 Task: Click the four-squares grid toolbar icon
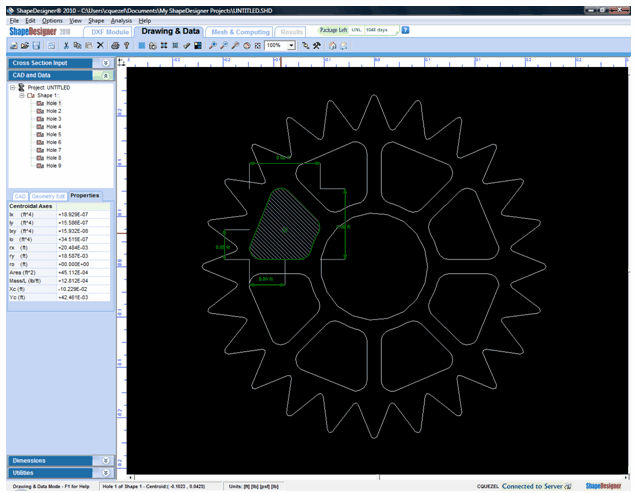pyautogui.click(x=164, y=46)
